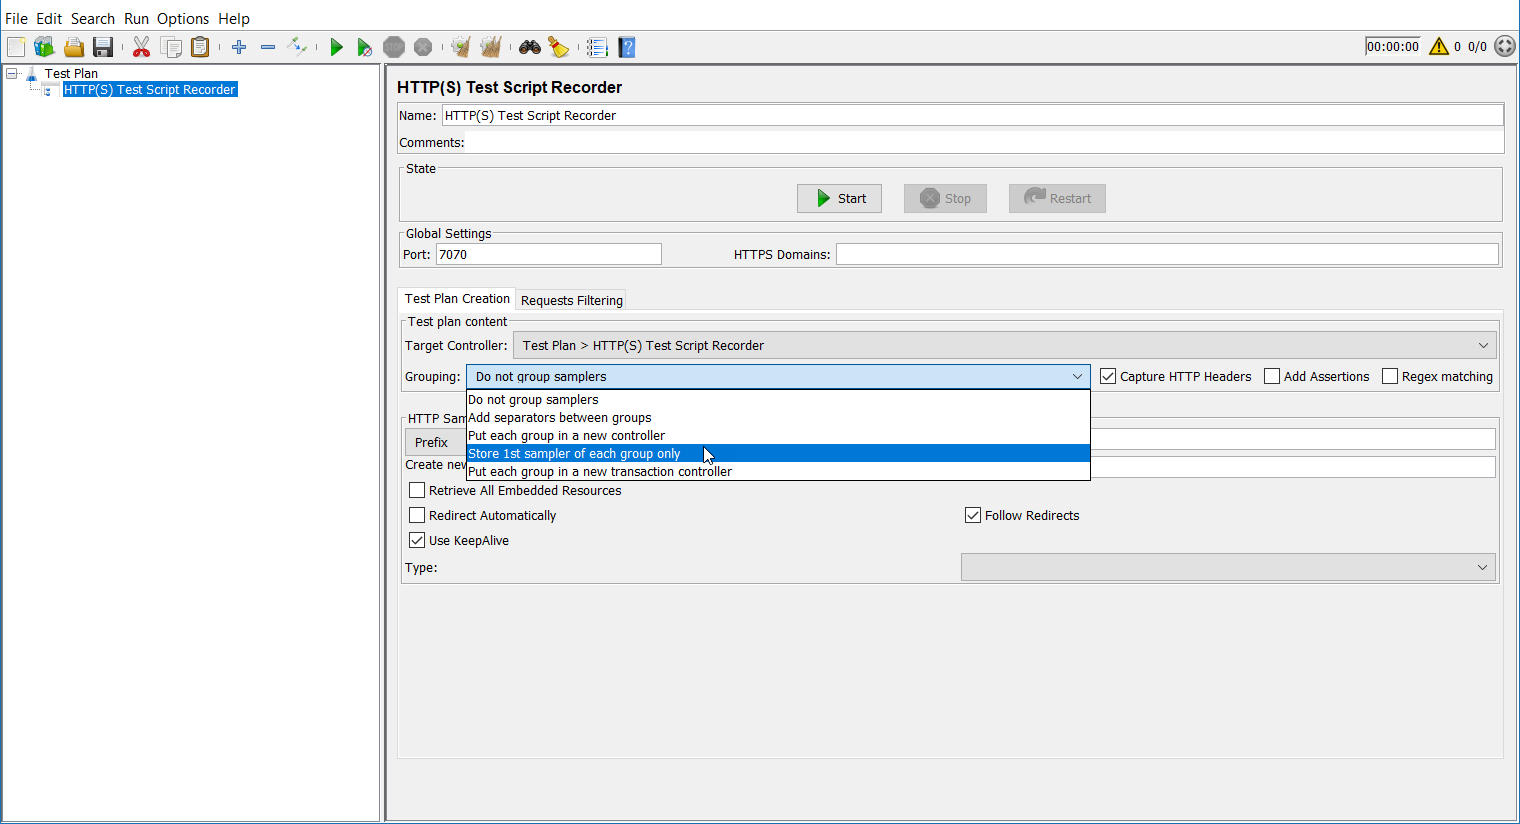Image resolution: width=1520 pixels, height=824 pixels.
Task: Uncheck Follow Redirects
Action: [x=973, y=515]
